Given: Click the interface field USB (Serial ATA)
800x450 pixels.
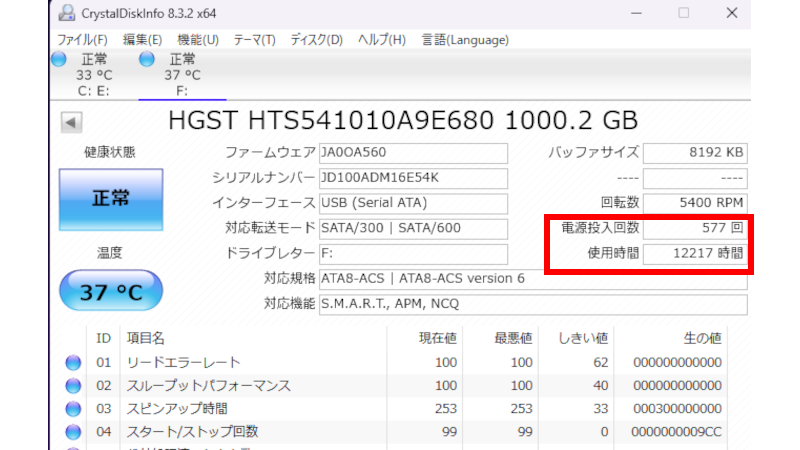Looking at the screenshot, I should point(413,203).
